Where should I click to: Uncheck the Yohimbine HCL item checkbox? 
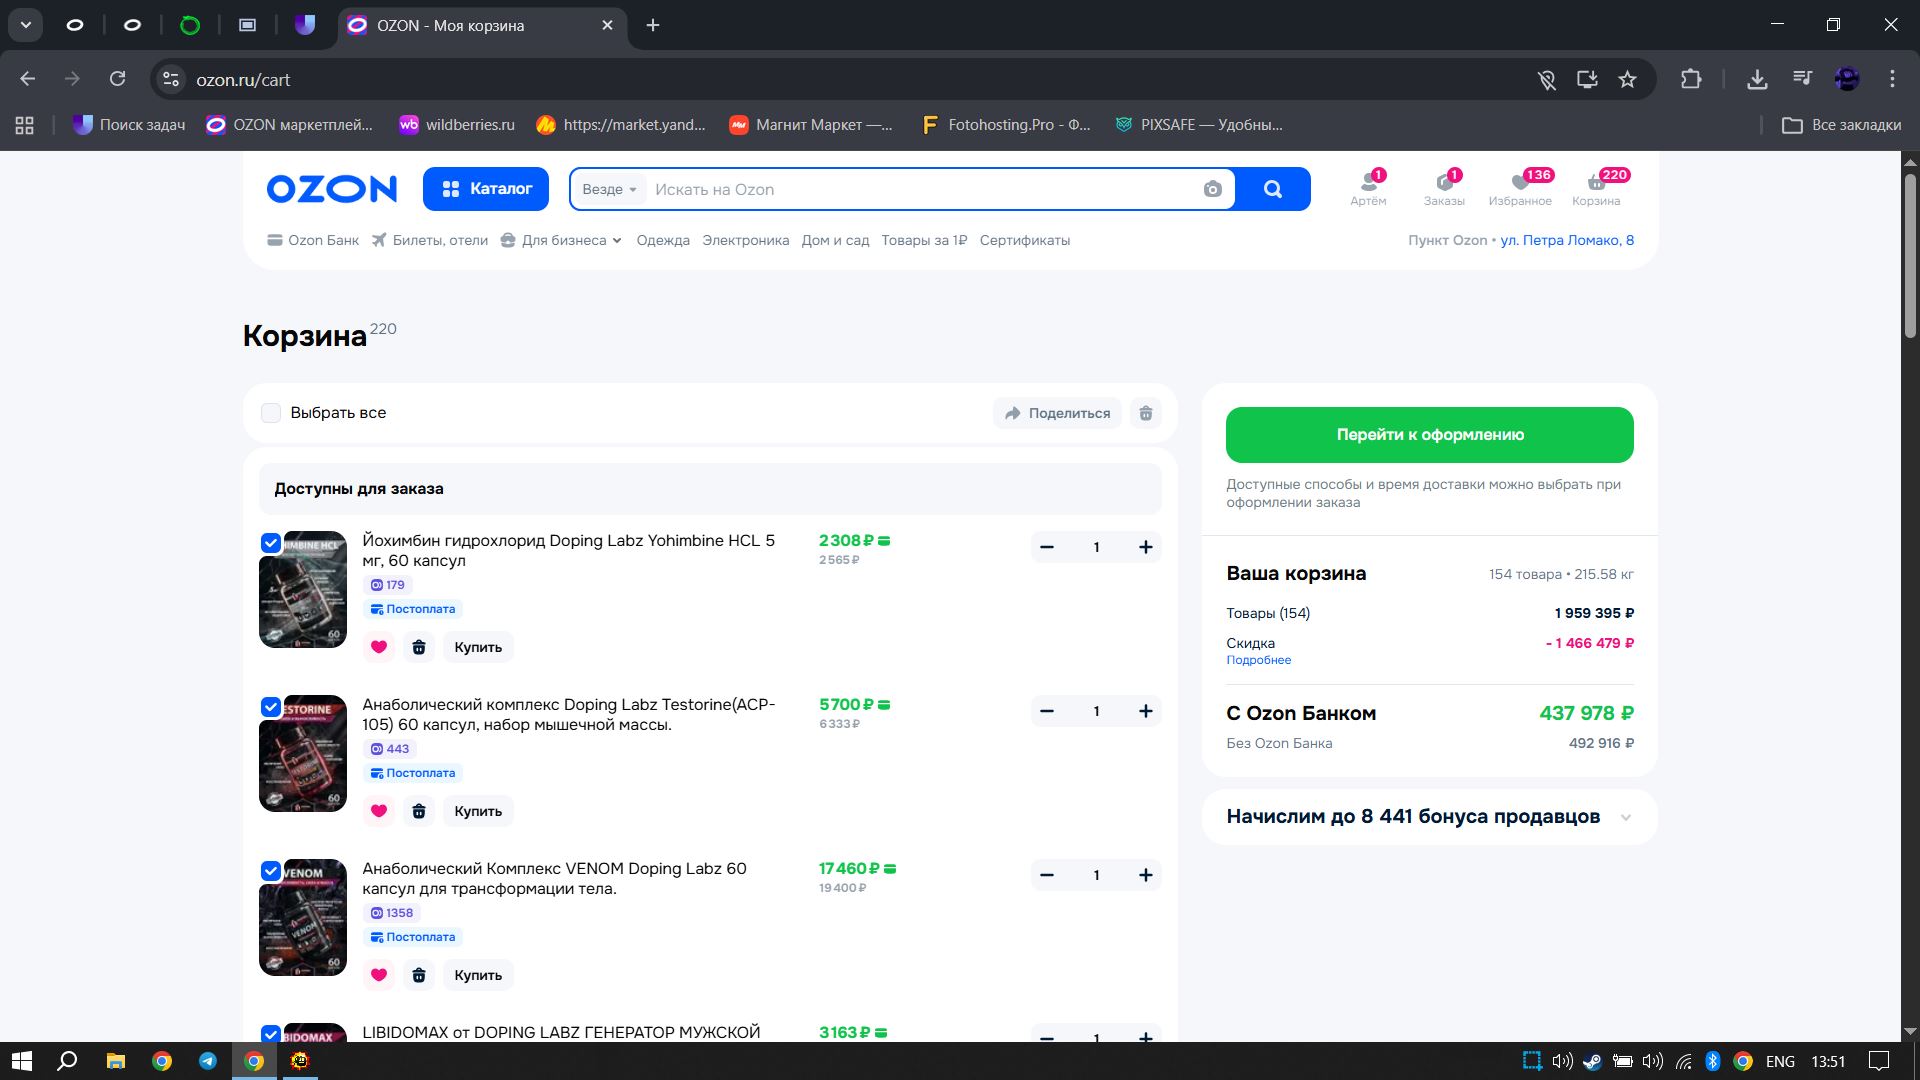[x=271, y=543]
